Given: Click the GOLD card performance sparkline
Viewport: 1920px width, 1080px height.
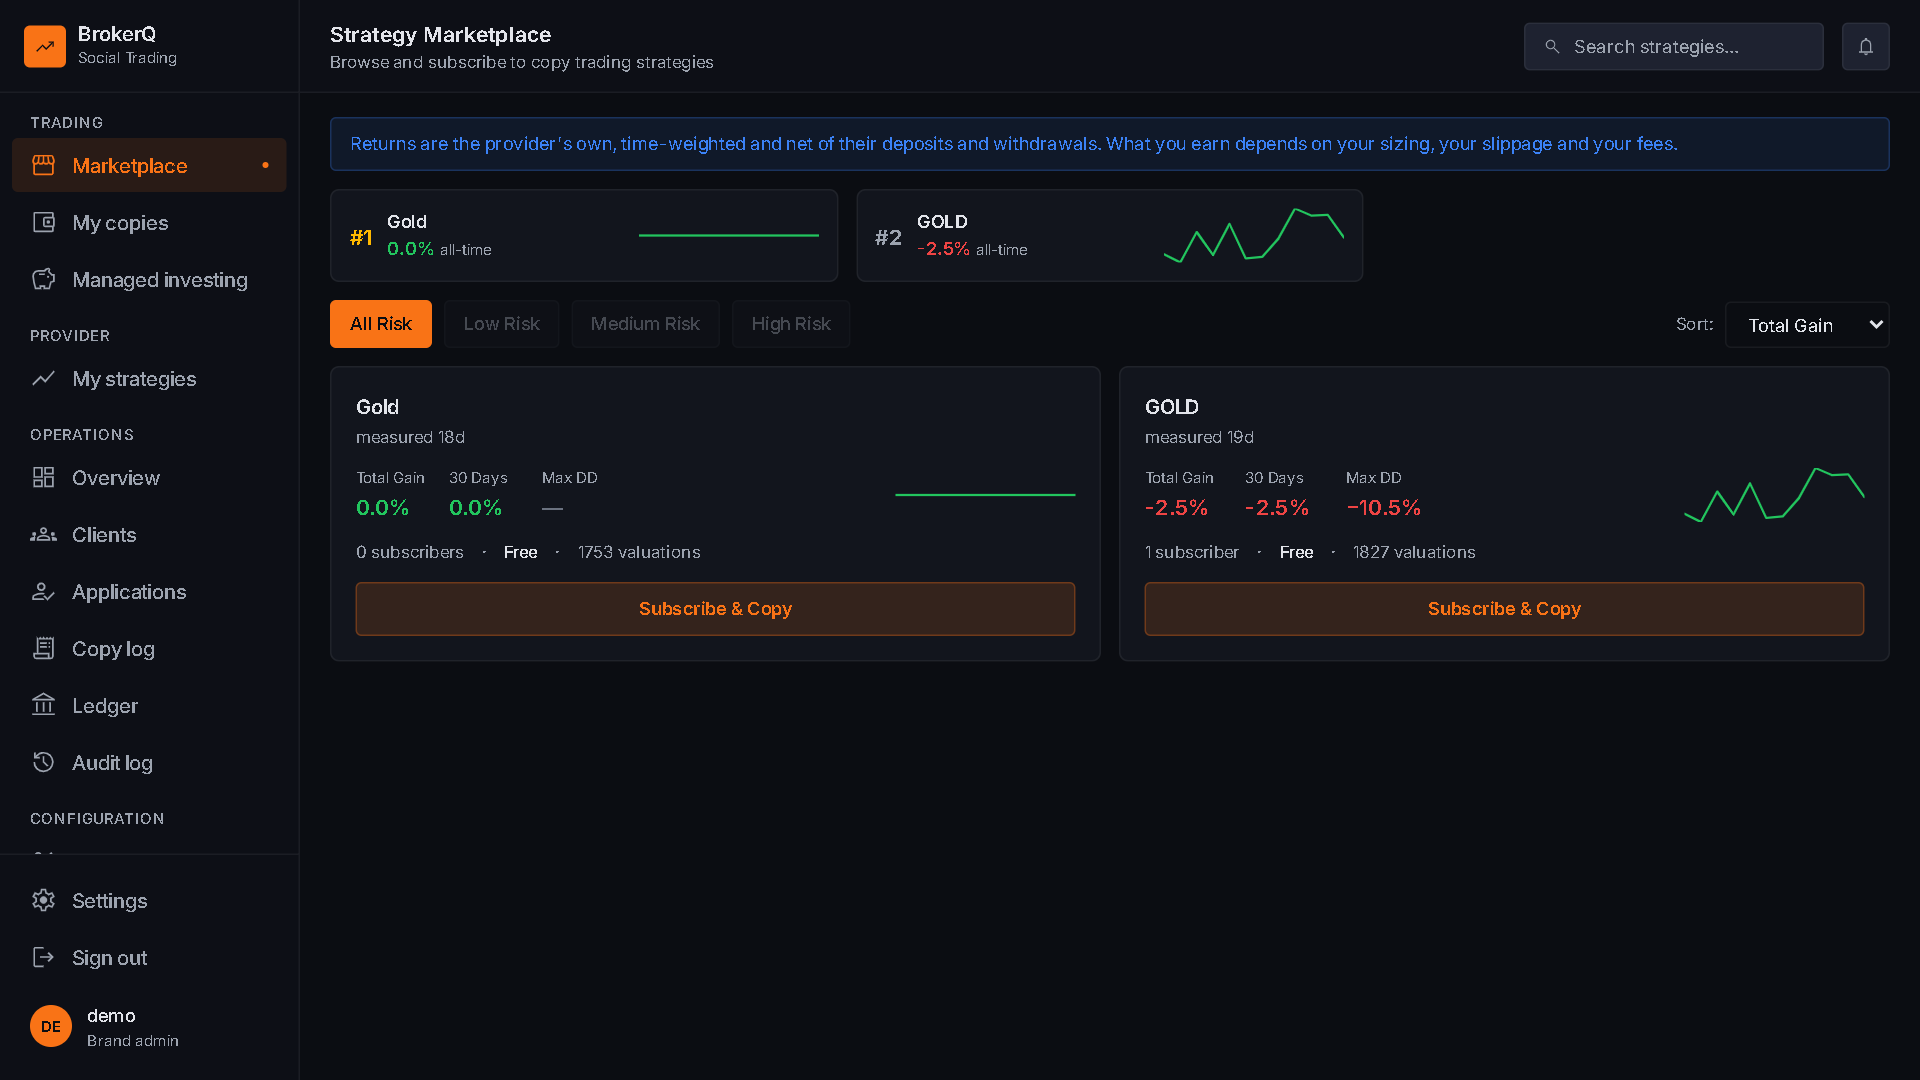Looking at the screenshot, I should click(1774, 494).
